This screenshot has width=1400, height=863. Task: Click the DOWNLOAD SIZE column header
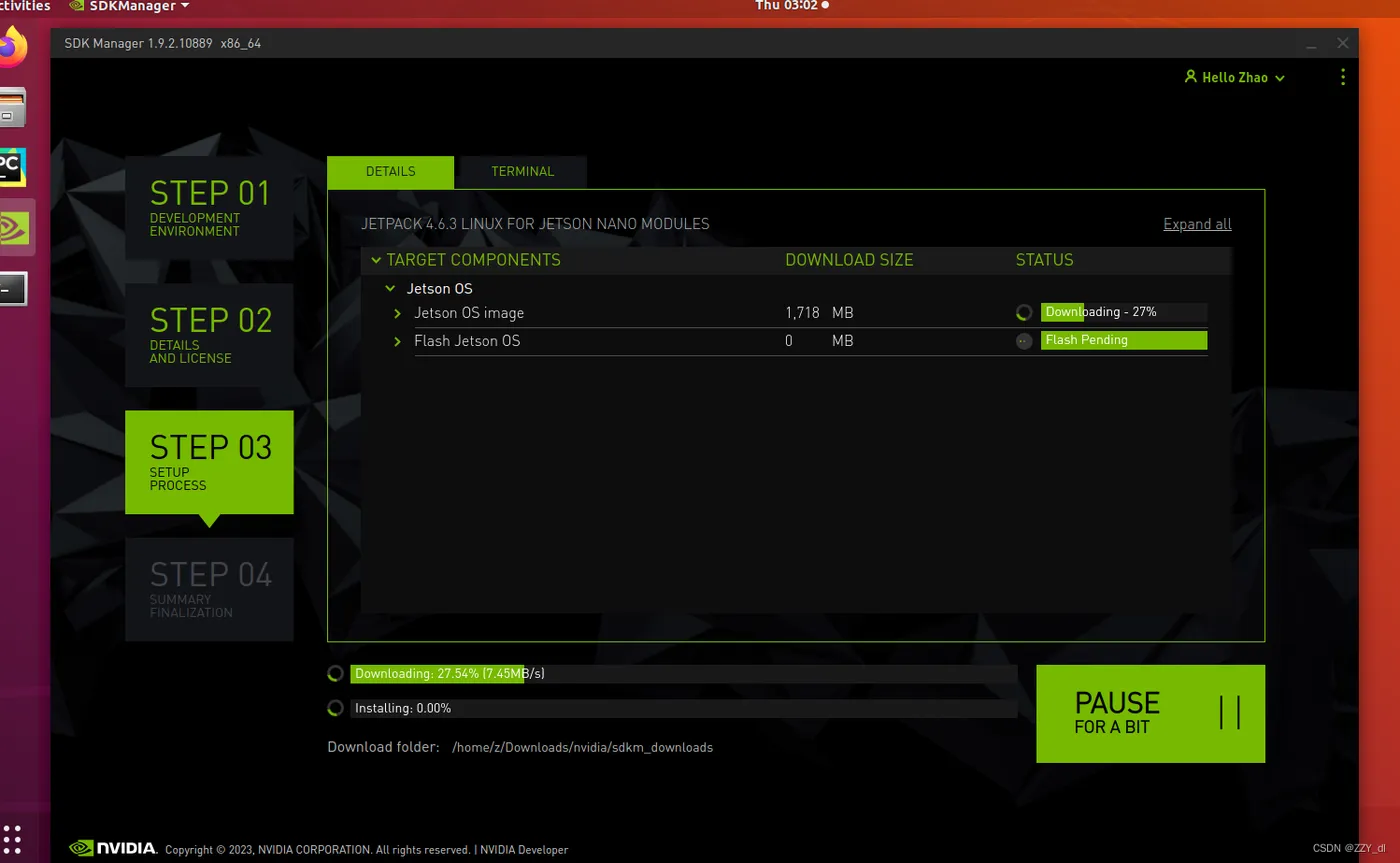[x=849, y=260]
